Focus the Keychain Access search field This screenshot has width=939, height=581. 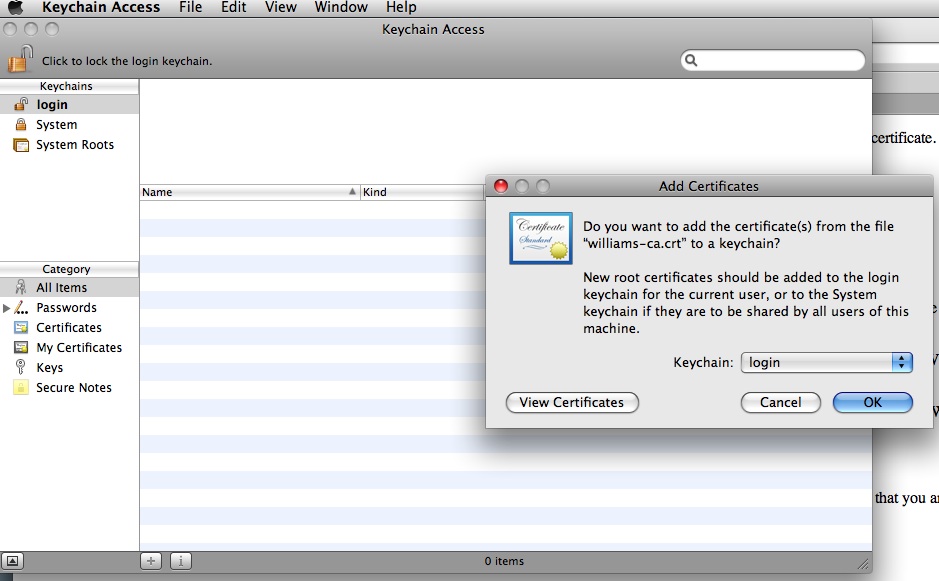point(773,60)
